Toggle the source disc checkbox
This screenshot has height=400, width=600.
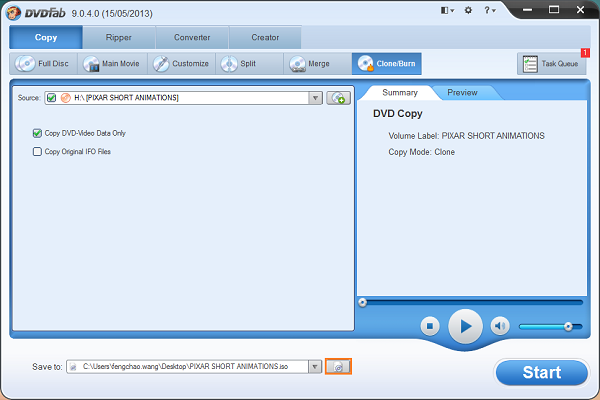coord(51,98)
